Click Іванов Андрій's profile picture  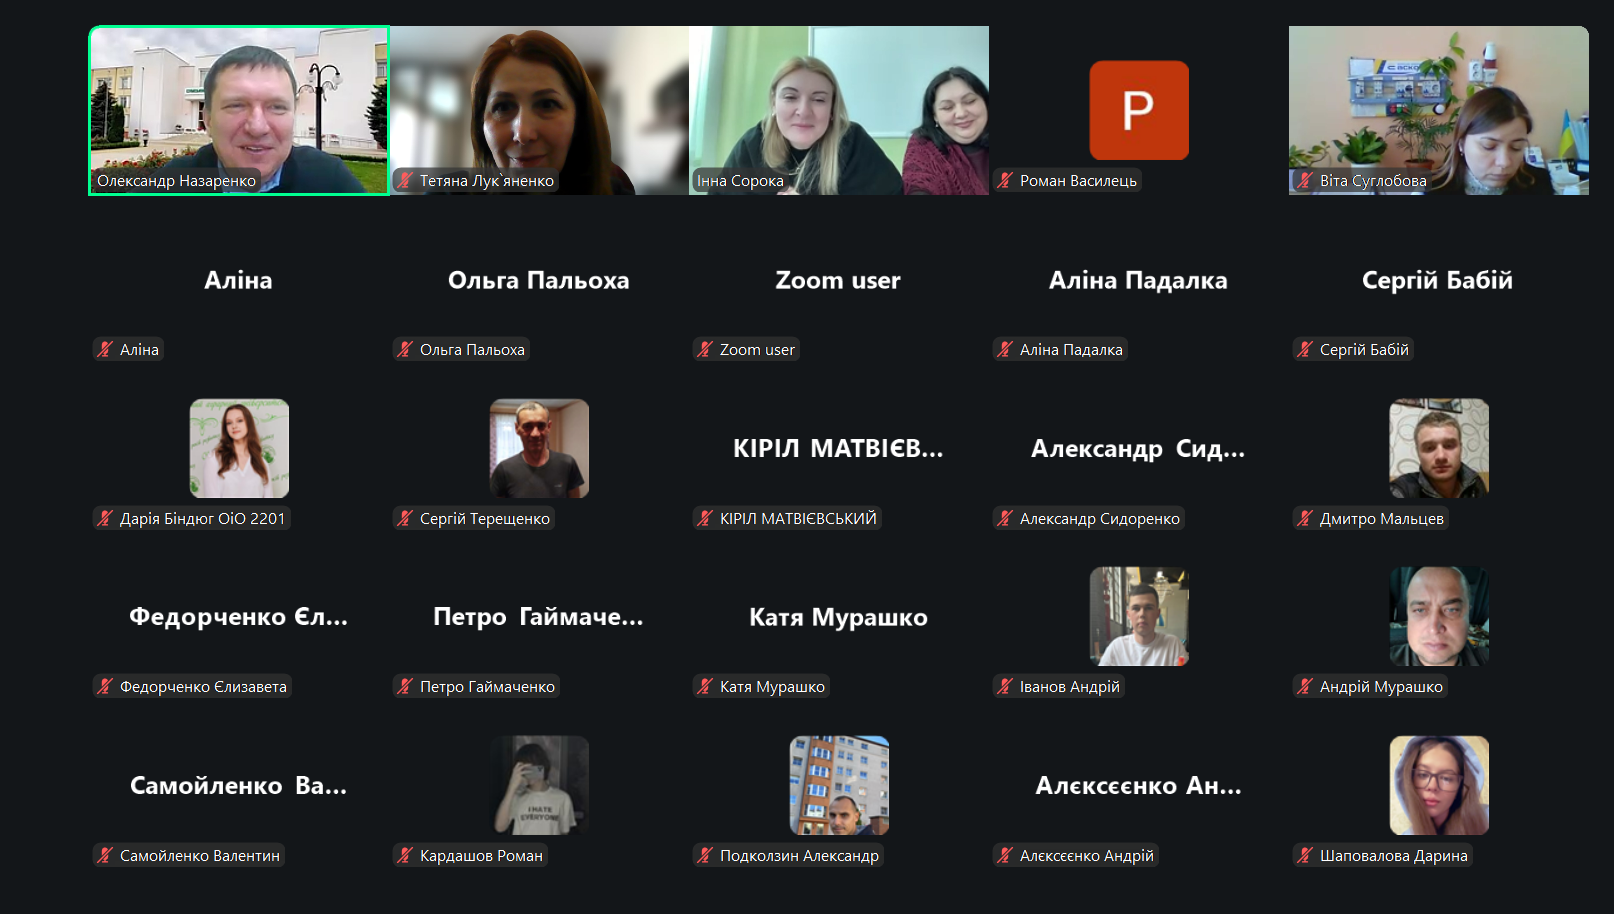coord(1138,616)
